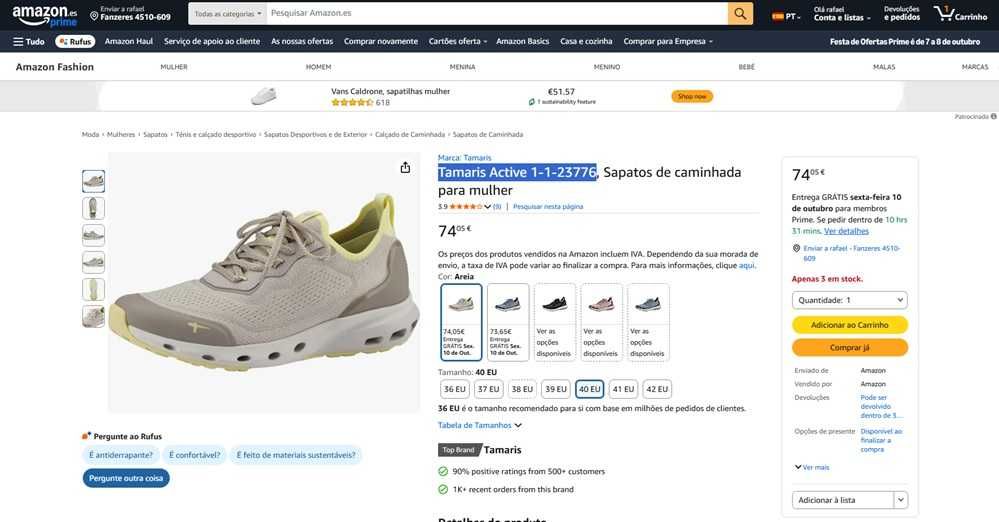
Task: Open the Todas as categorias search dropdown
Action: (227, 13)
